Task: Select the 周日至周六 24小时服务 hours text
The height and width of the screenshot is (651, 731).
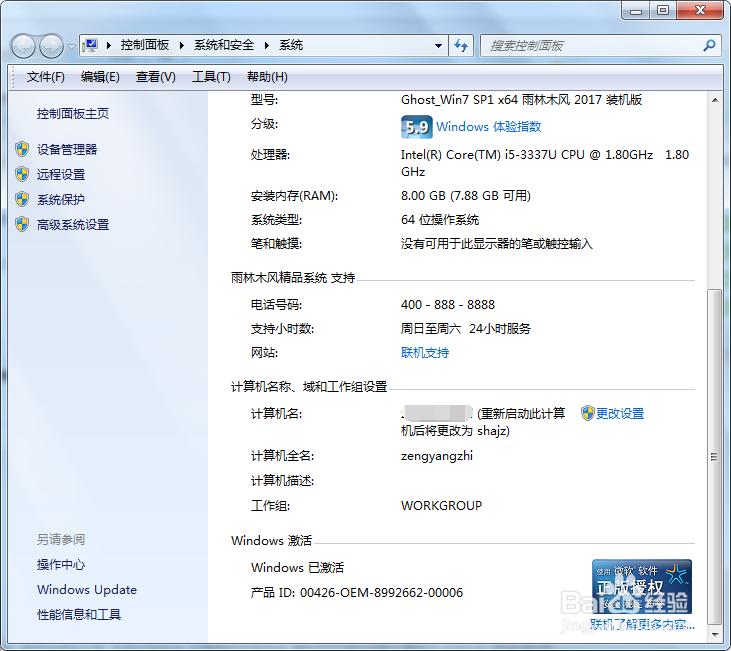Action: (466, 329)
